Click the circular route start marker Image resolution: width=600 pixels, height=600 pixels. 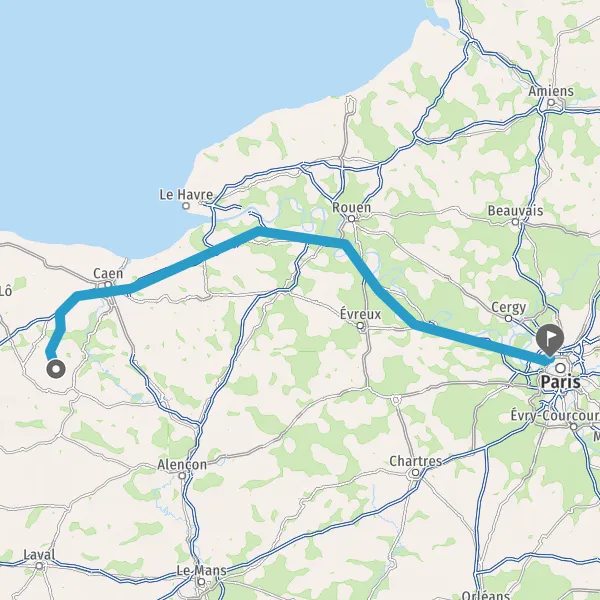tap(56, 369)
